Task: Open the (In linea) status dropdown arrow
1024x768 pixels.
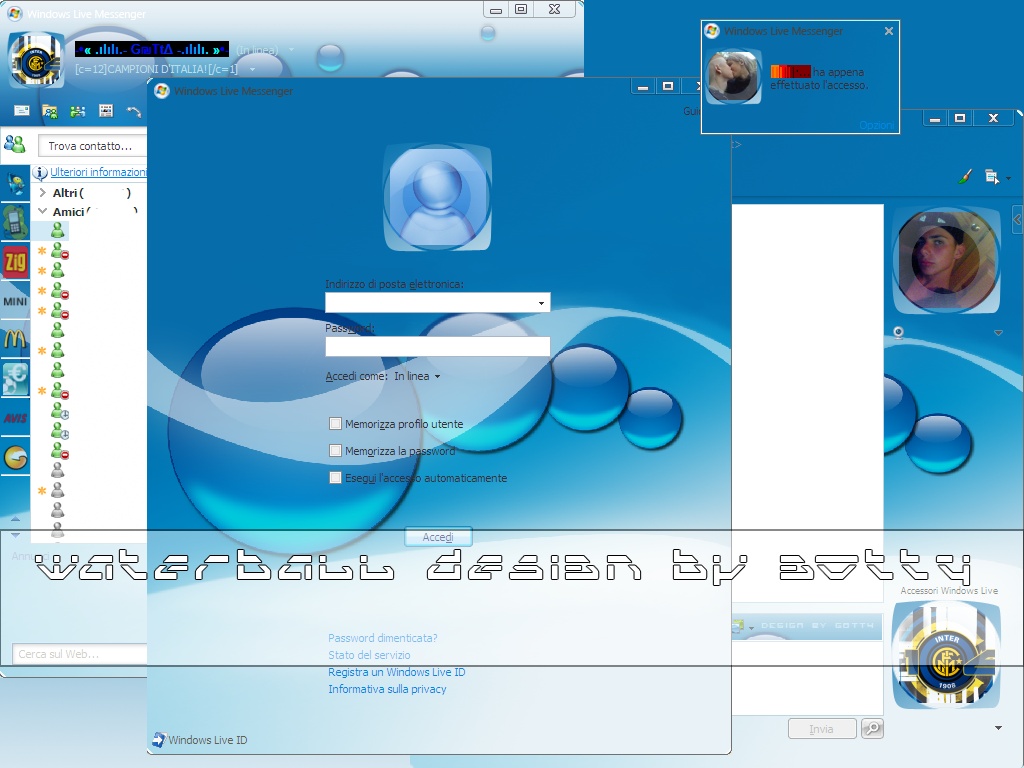Action: click(291, 50)
